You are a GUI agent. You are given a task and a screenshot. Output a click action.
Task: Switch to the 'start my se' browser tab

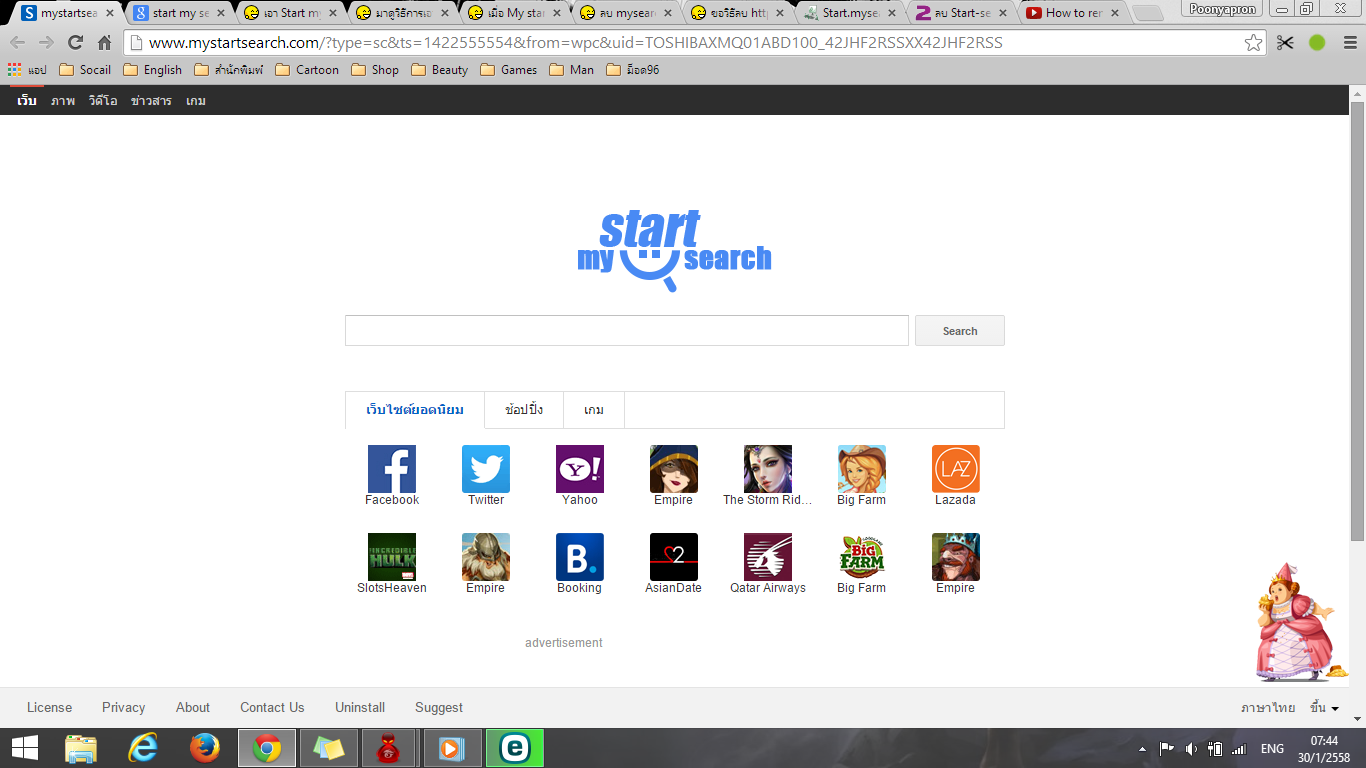tap(181, 13)
